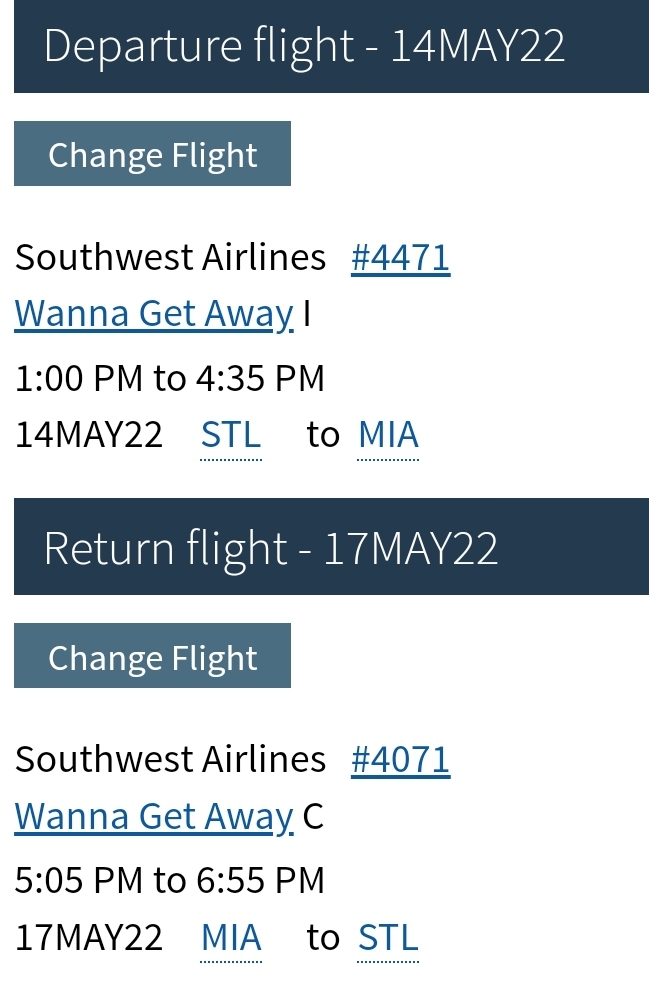This screenshot has width=649, height=1004.
Task: Open flight number #4471 link
Action: (x=400, y=258)
